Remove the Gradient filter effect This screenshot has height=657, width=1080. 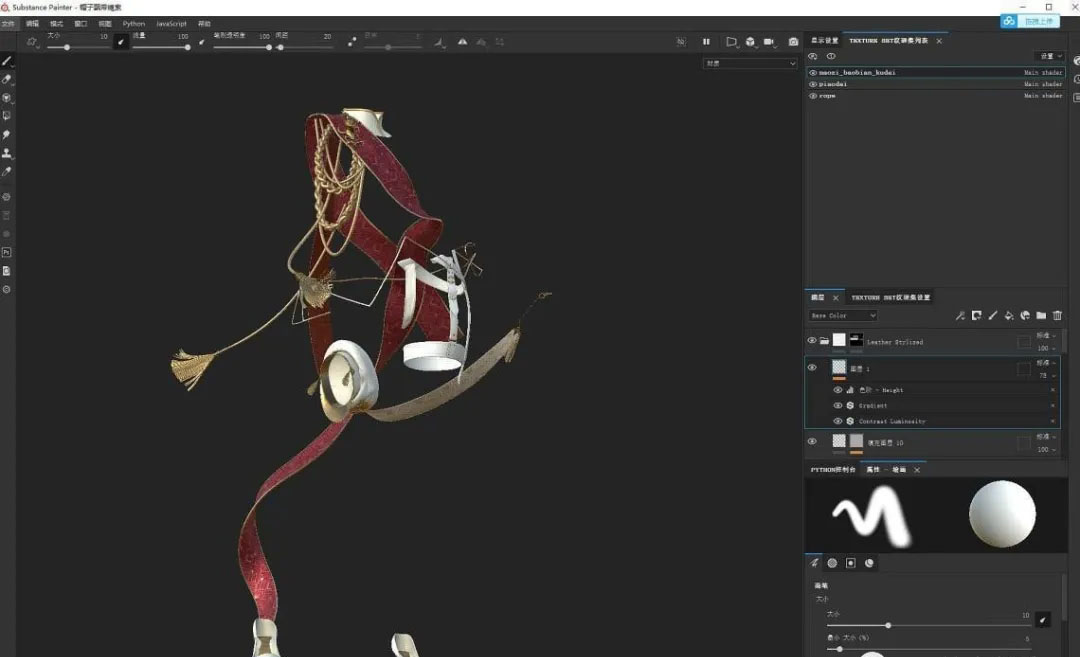point(1052,406)
